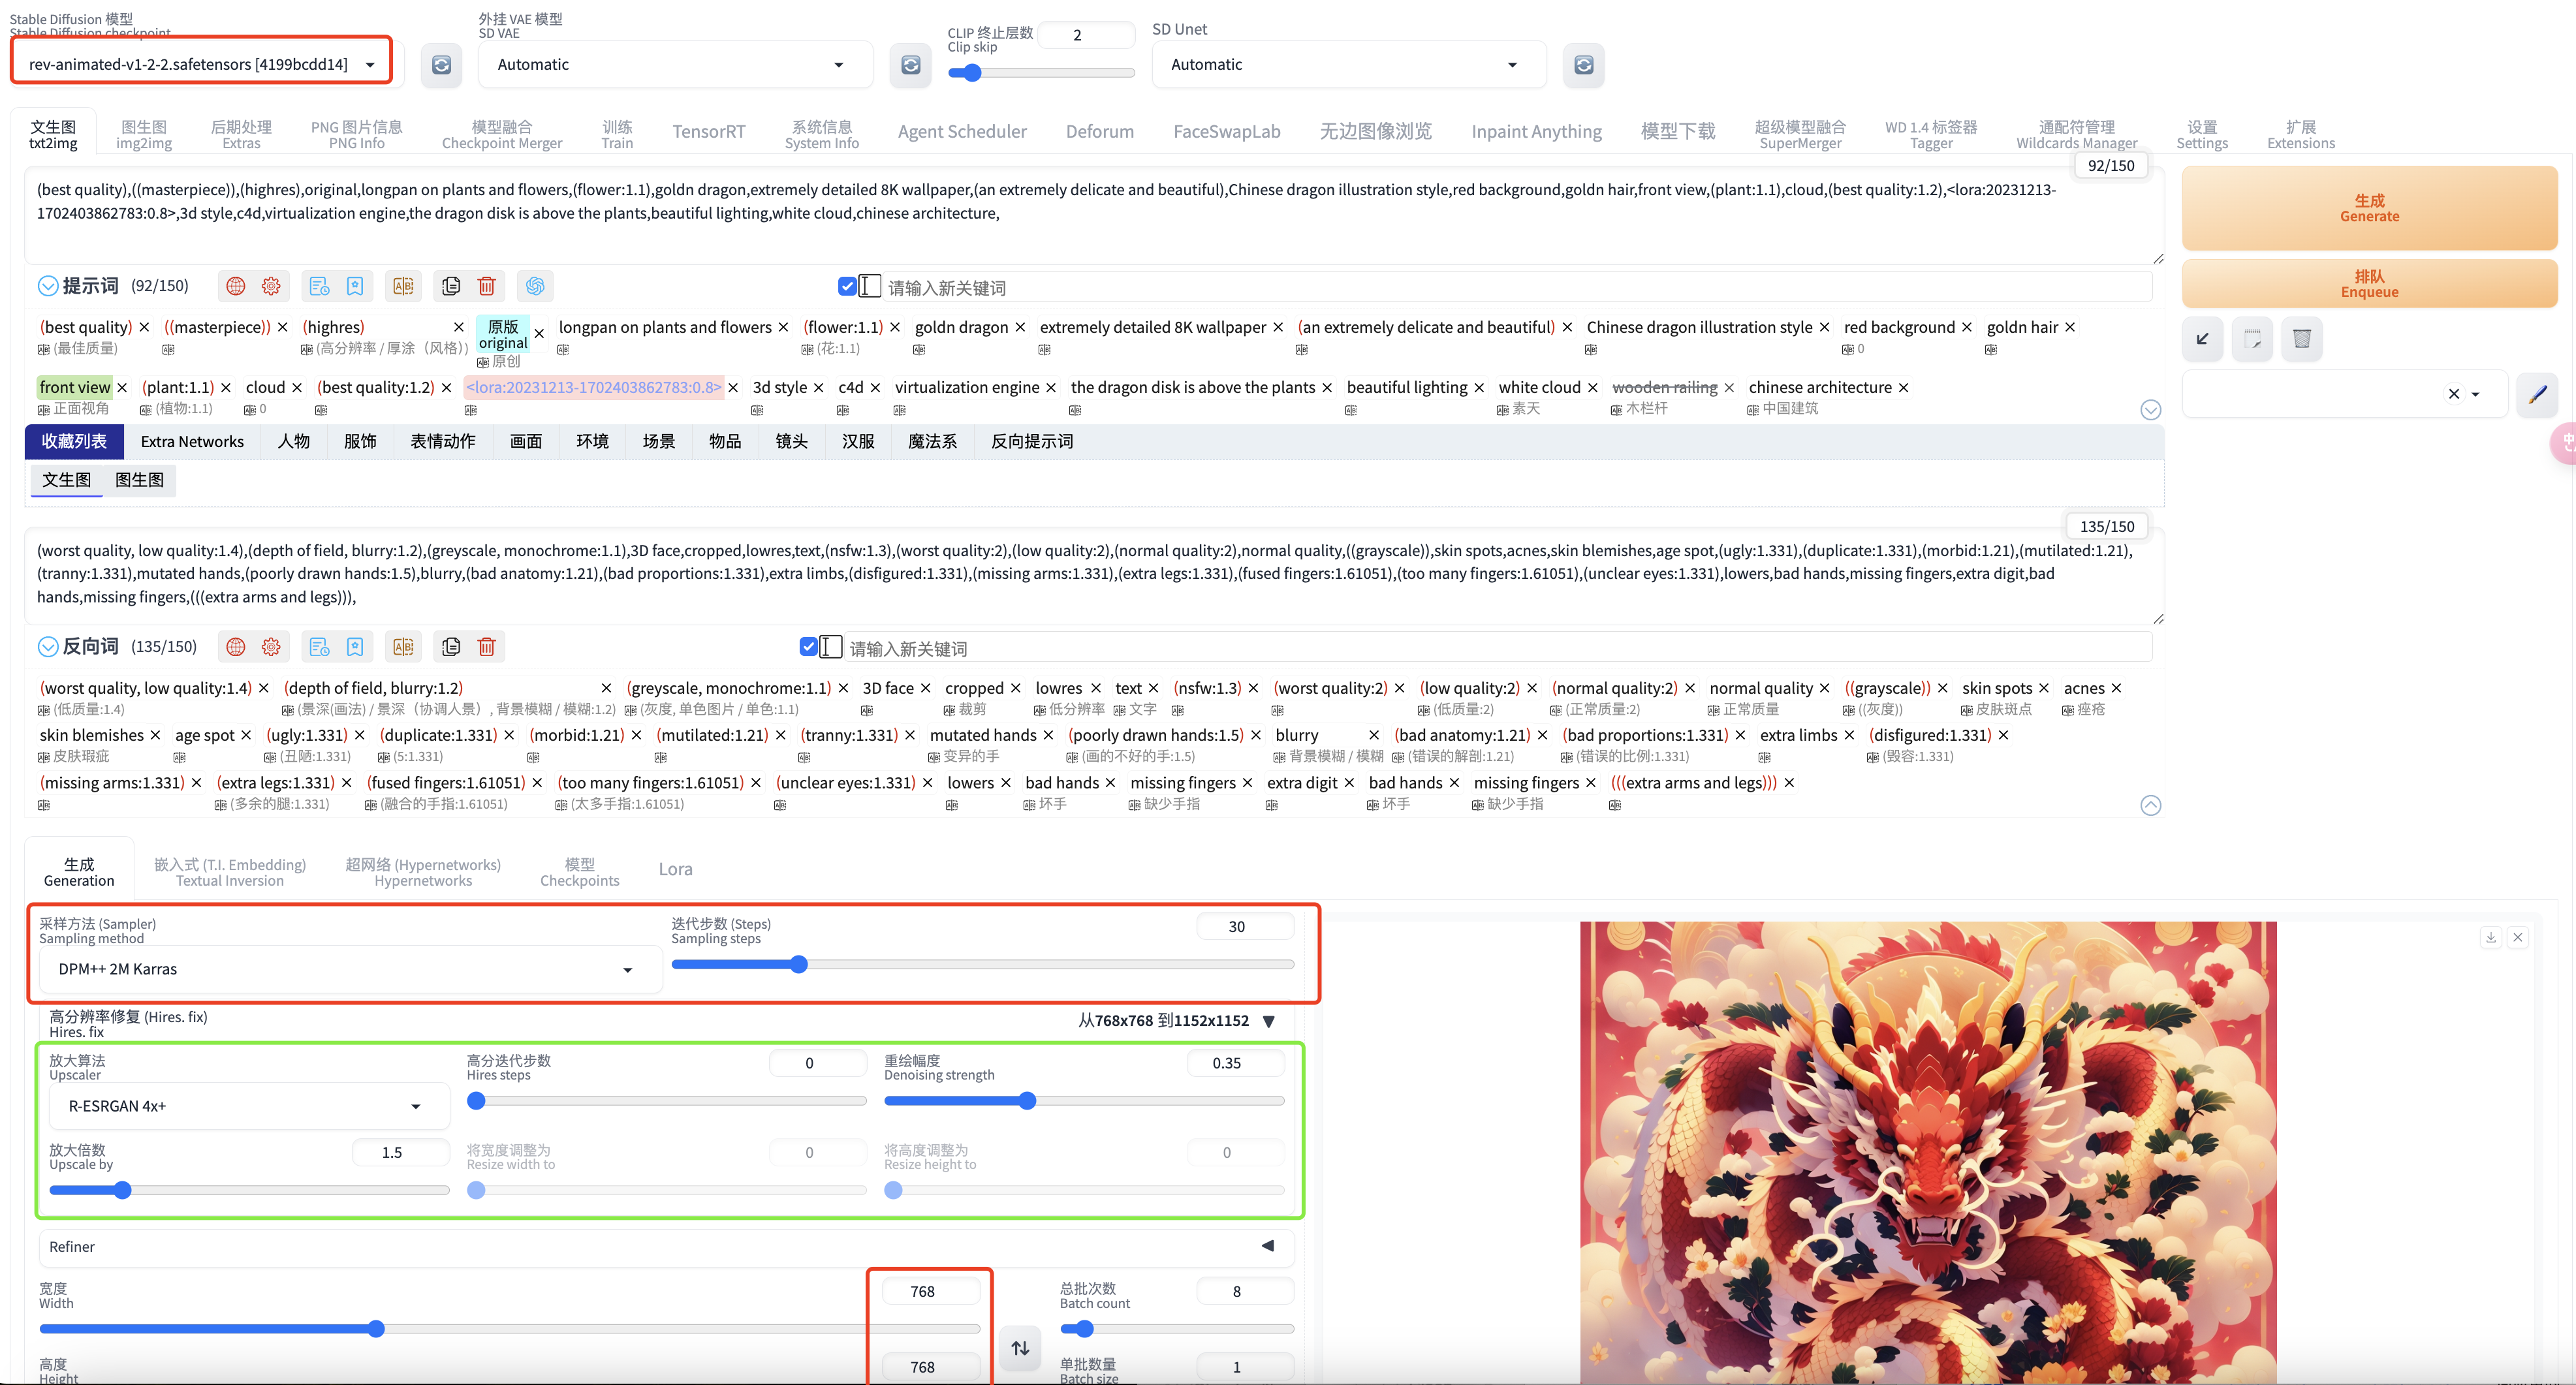The height and width of the screenshot is (1385, 2576).
Task: Download the generated dragon image
Action: tap(2491, 937)
